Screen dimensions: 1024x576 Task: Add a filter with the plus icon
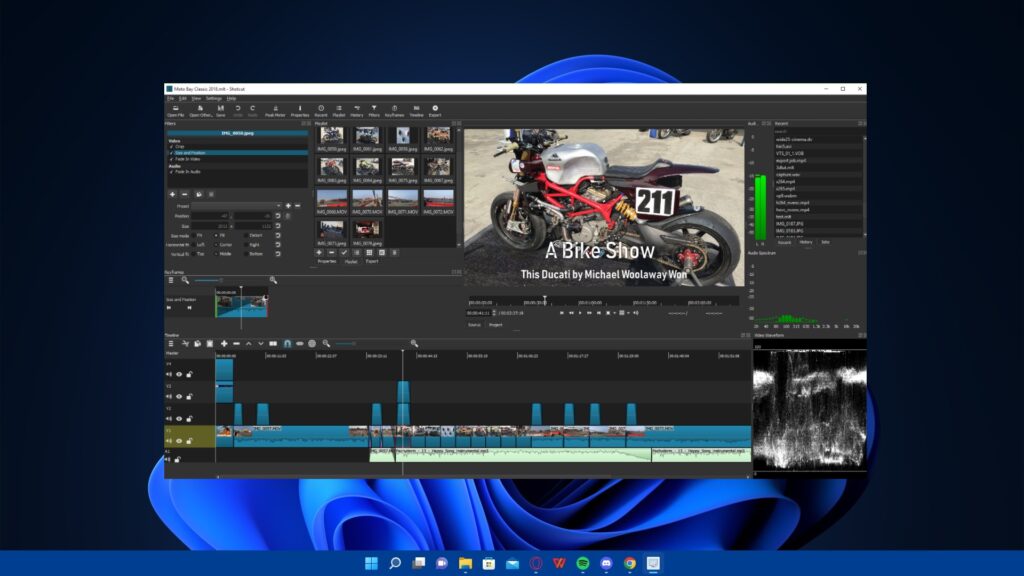[x=172, y=195]
